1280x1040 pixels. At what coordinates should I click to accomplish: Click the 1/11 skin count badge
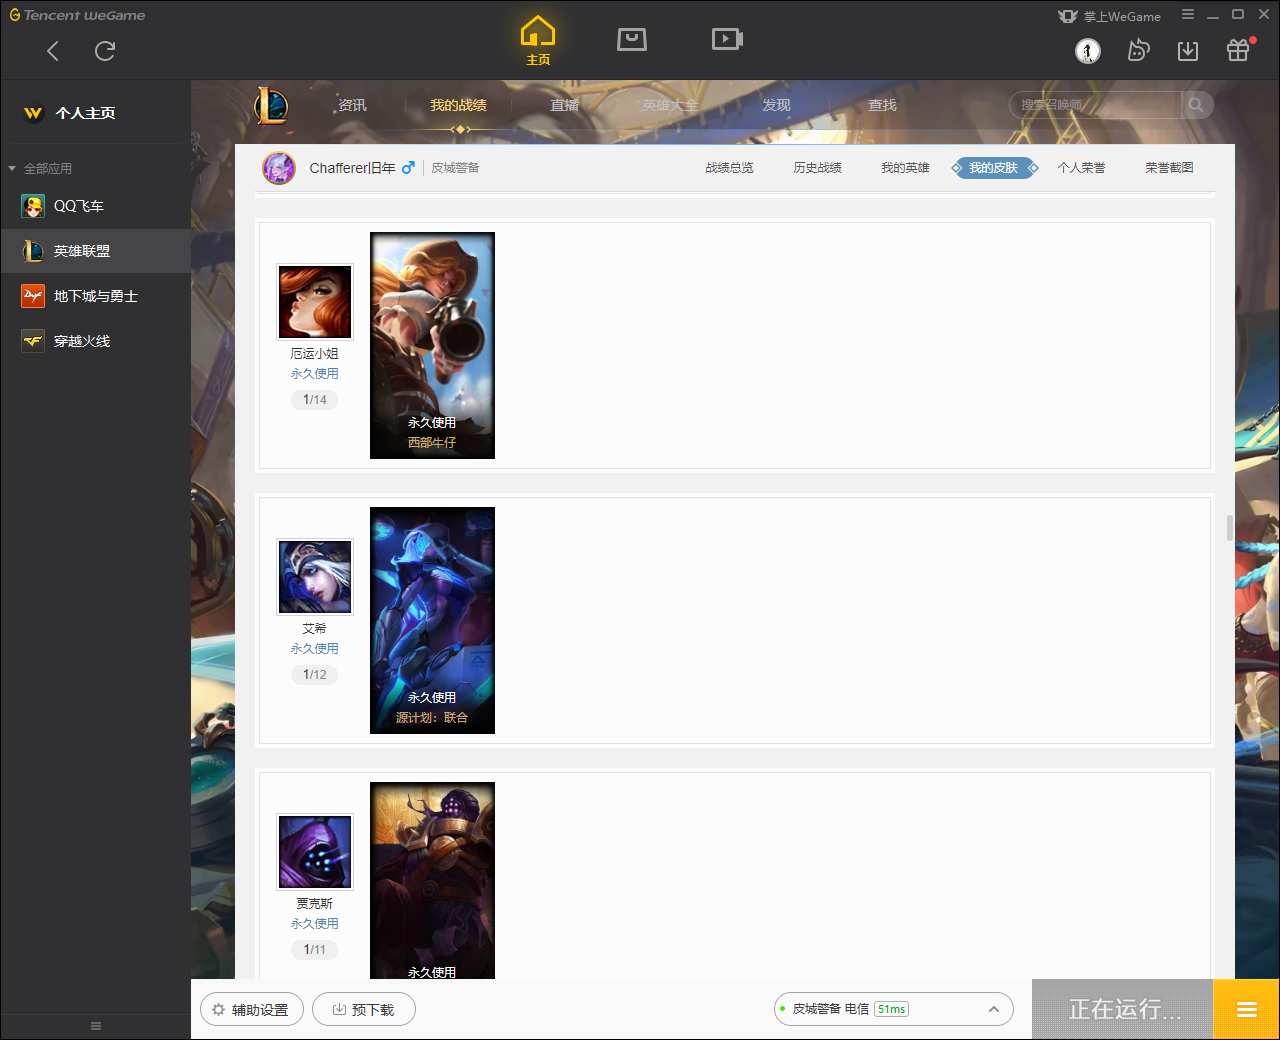[x=315, y=950]
